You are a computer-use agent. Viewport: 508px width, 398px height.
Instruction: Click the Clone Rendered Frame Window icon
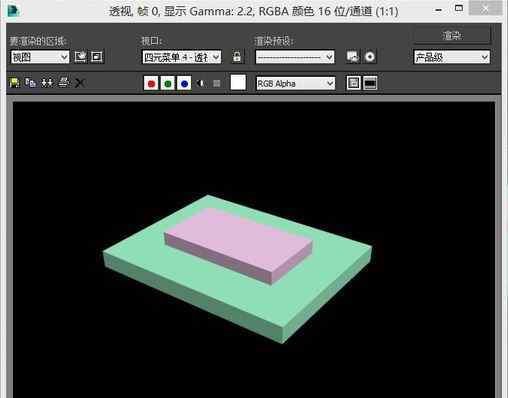(47, 83)
